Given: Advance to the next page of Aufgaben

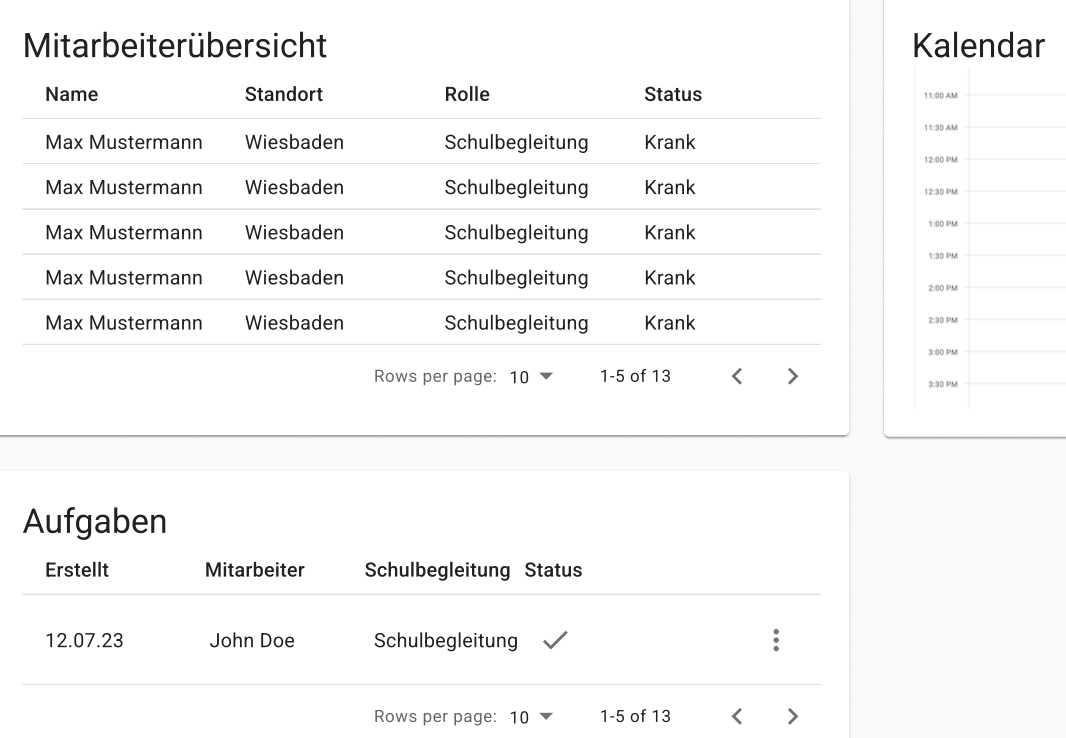Looking at the screenshot, I should click(793, 716).
